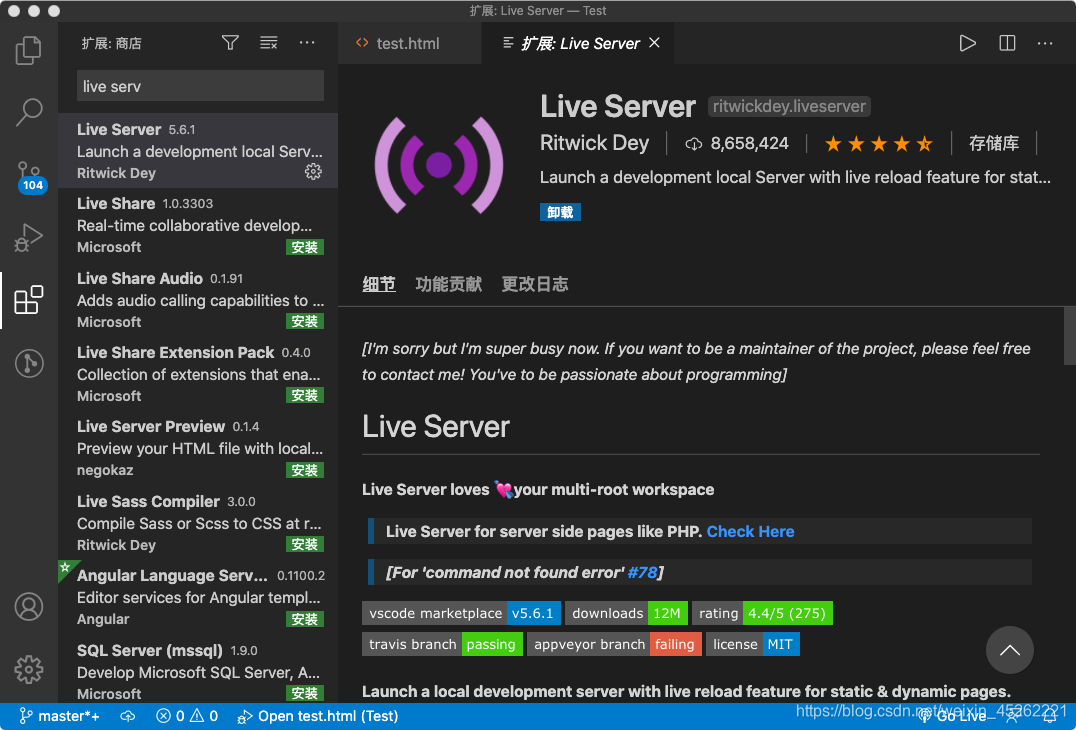Split the editor right
This screenshot has width=1076, height=730.
(1007, 43)
